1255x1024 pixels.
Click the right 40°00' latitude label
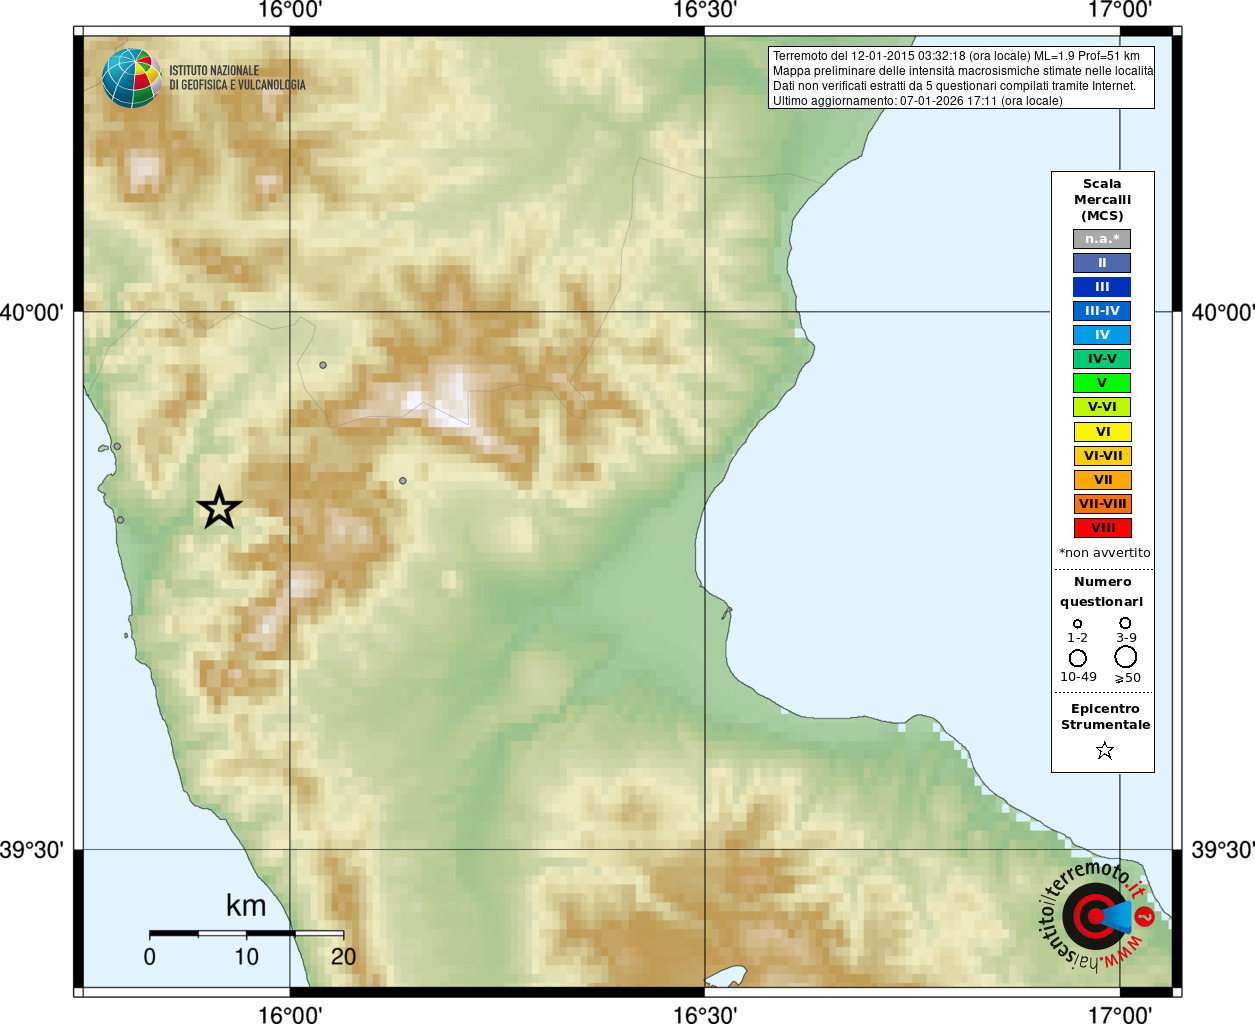coord(1222,313)
